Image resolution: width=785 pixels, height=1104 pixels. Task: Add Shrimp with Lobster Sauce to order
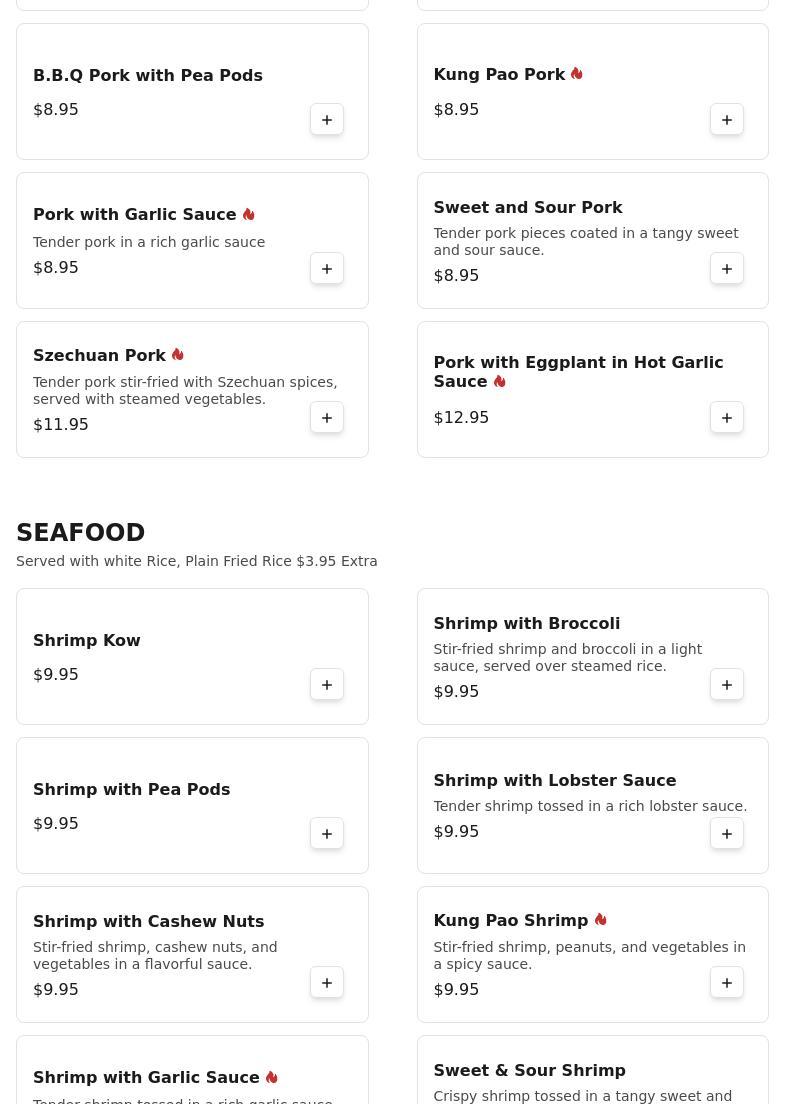click(727, 834)
